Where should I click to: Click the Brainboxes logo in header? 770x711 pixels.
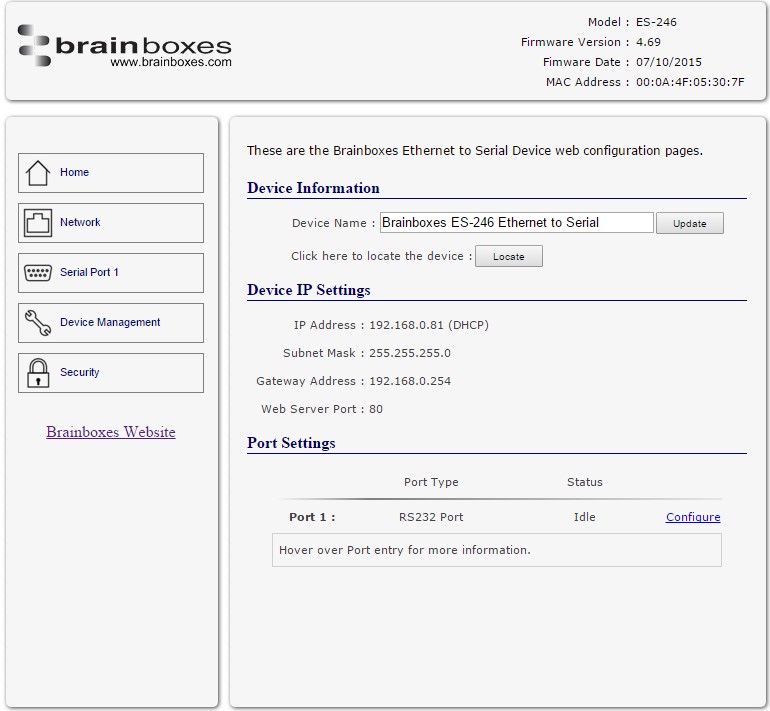(x=125, y=46)
